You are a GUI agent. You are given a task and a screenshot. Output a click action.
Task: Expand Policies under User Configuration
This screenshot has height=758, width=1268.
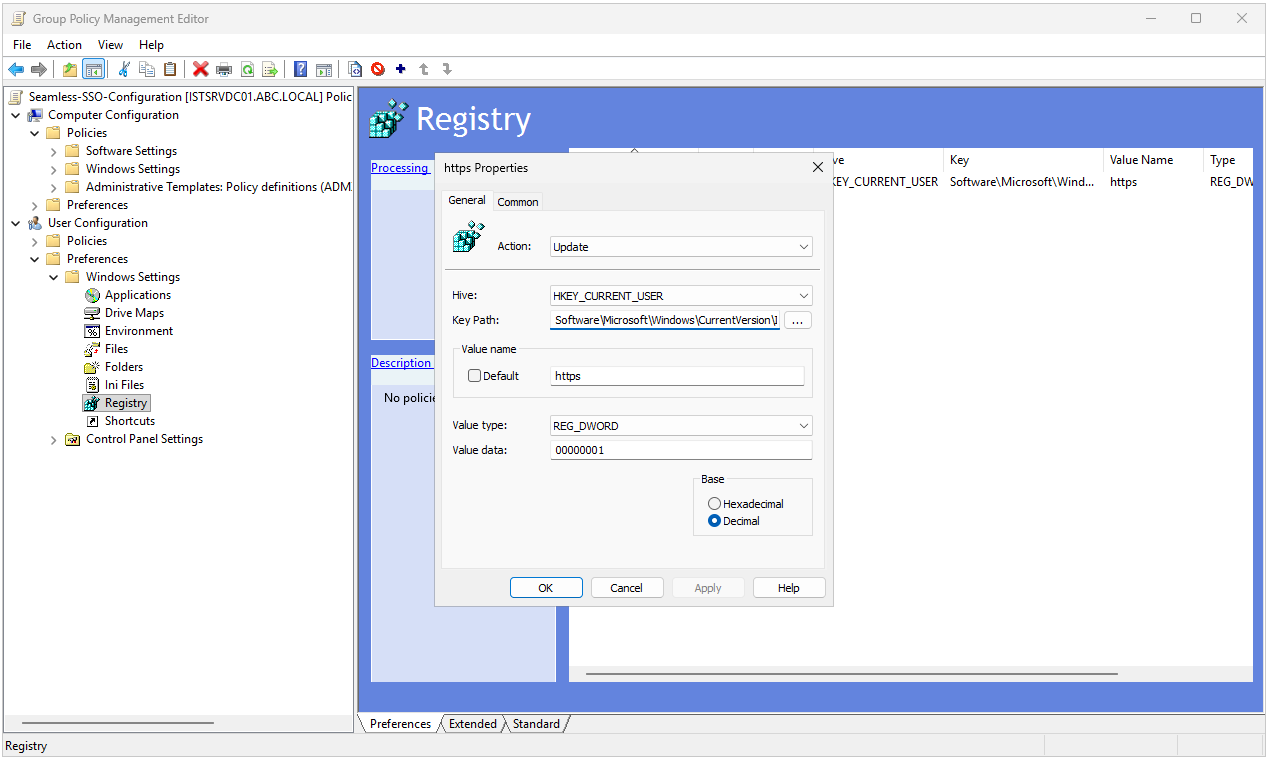(x=35, y=241)
